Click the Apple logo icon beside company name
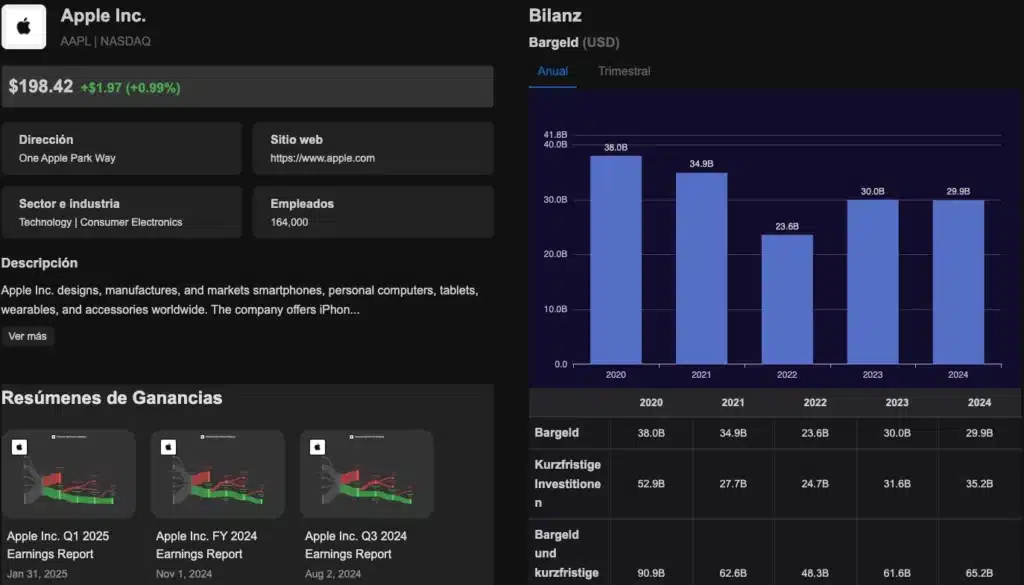Screen dimensions: 1024x585 tap(24, 27)
